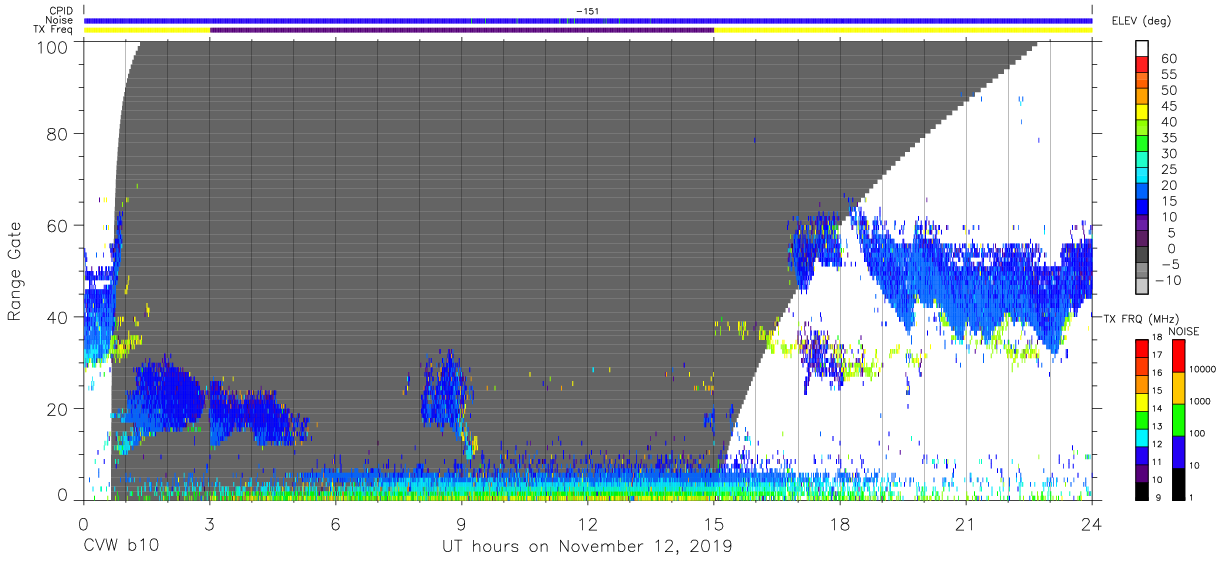This screenshot has width=1228, height=567.
Task: Click the -151 CPID value
Action: click(588, 11)
